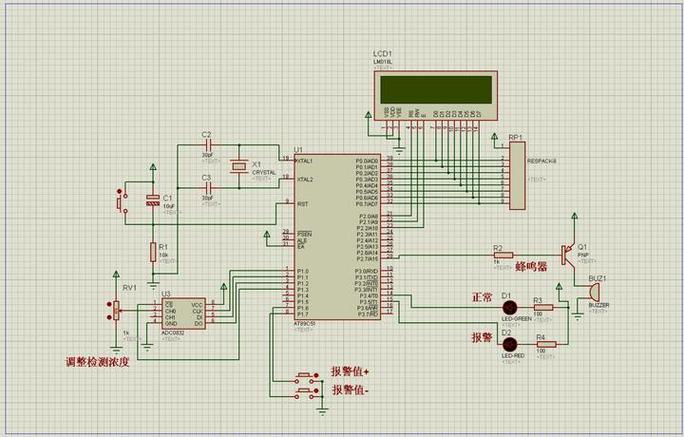Select resistor R4 next to red LED

click(546, 345)
